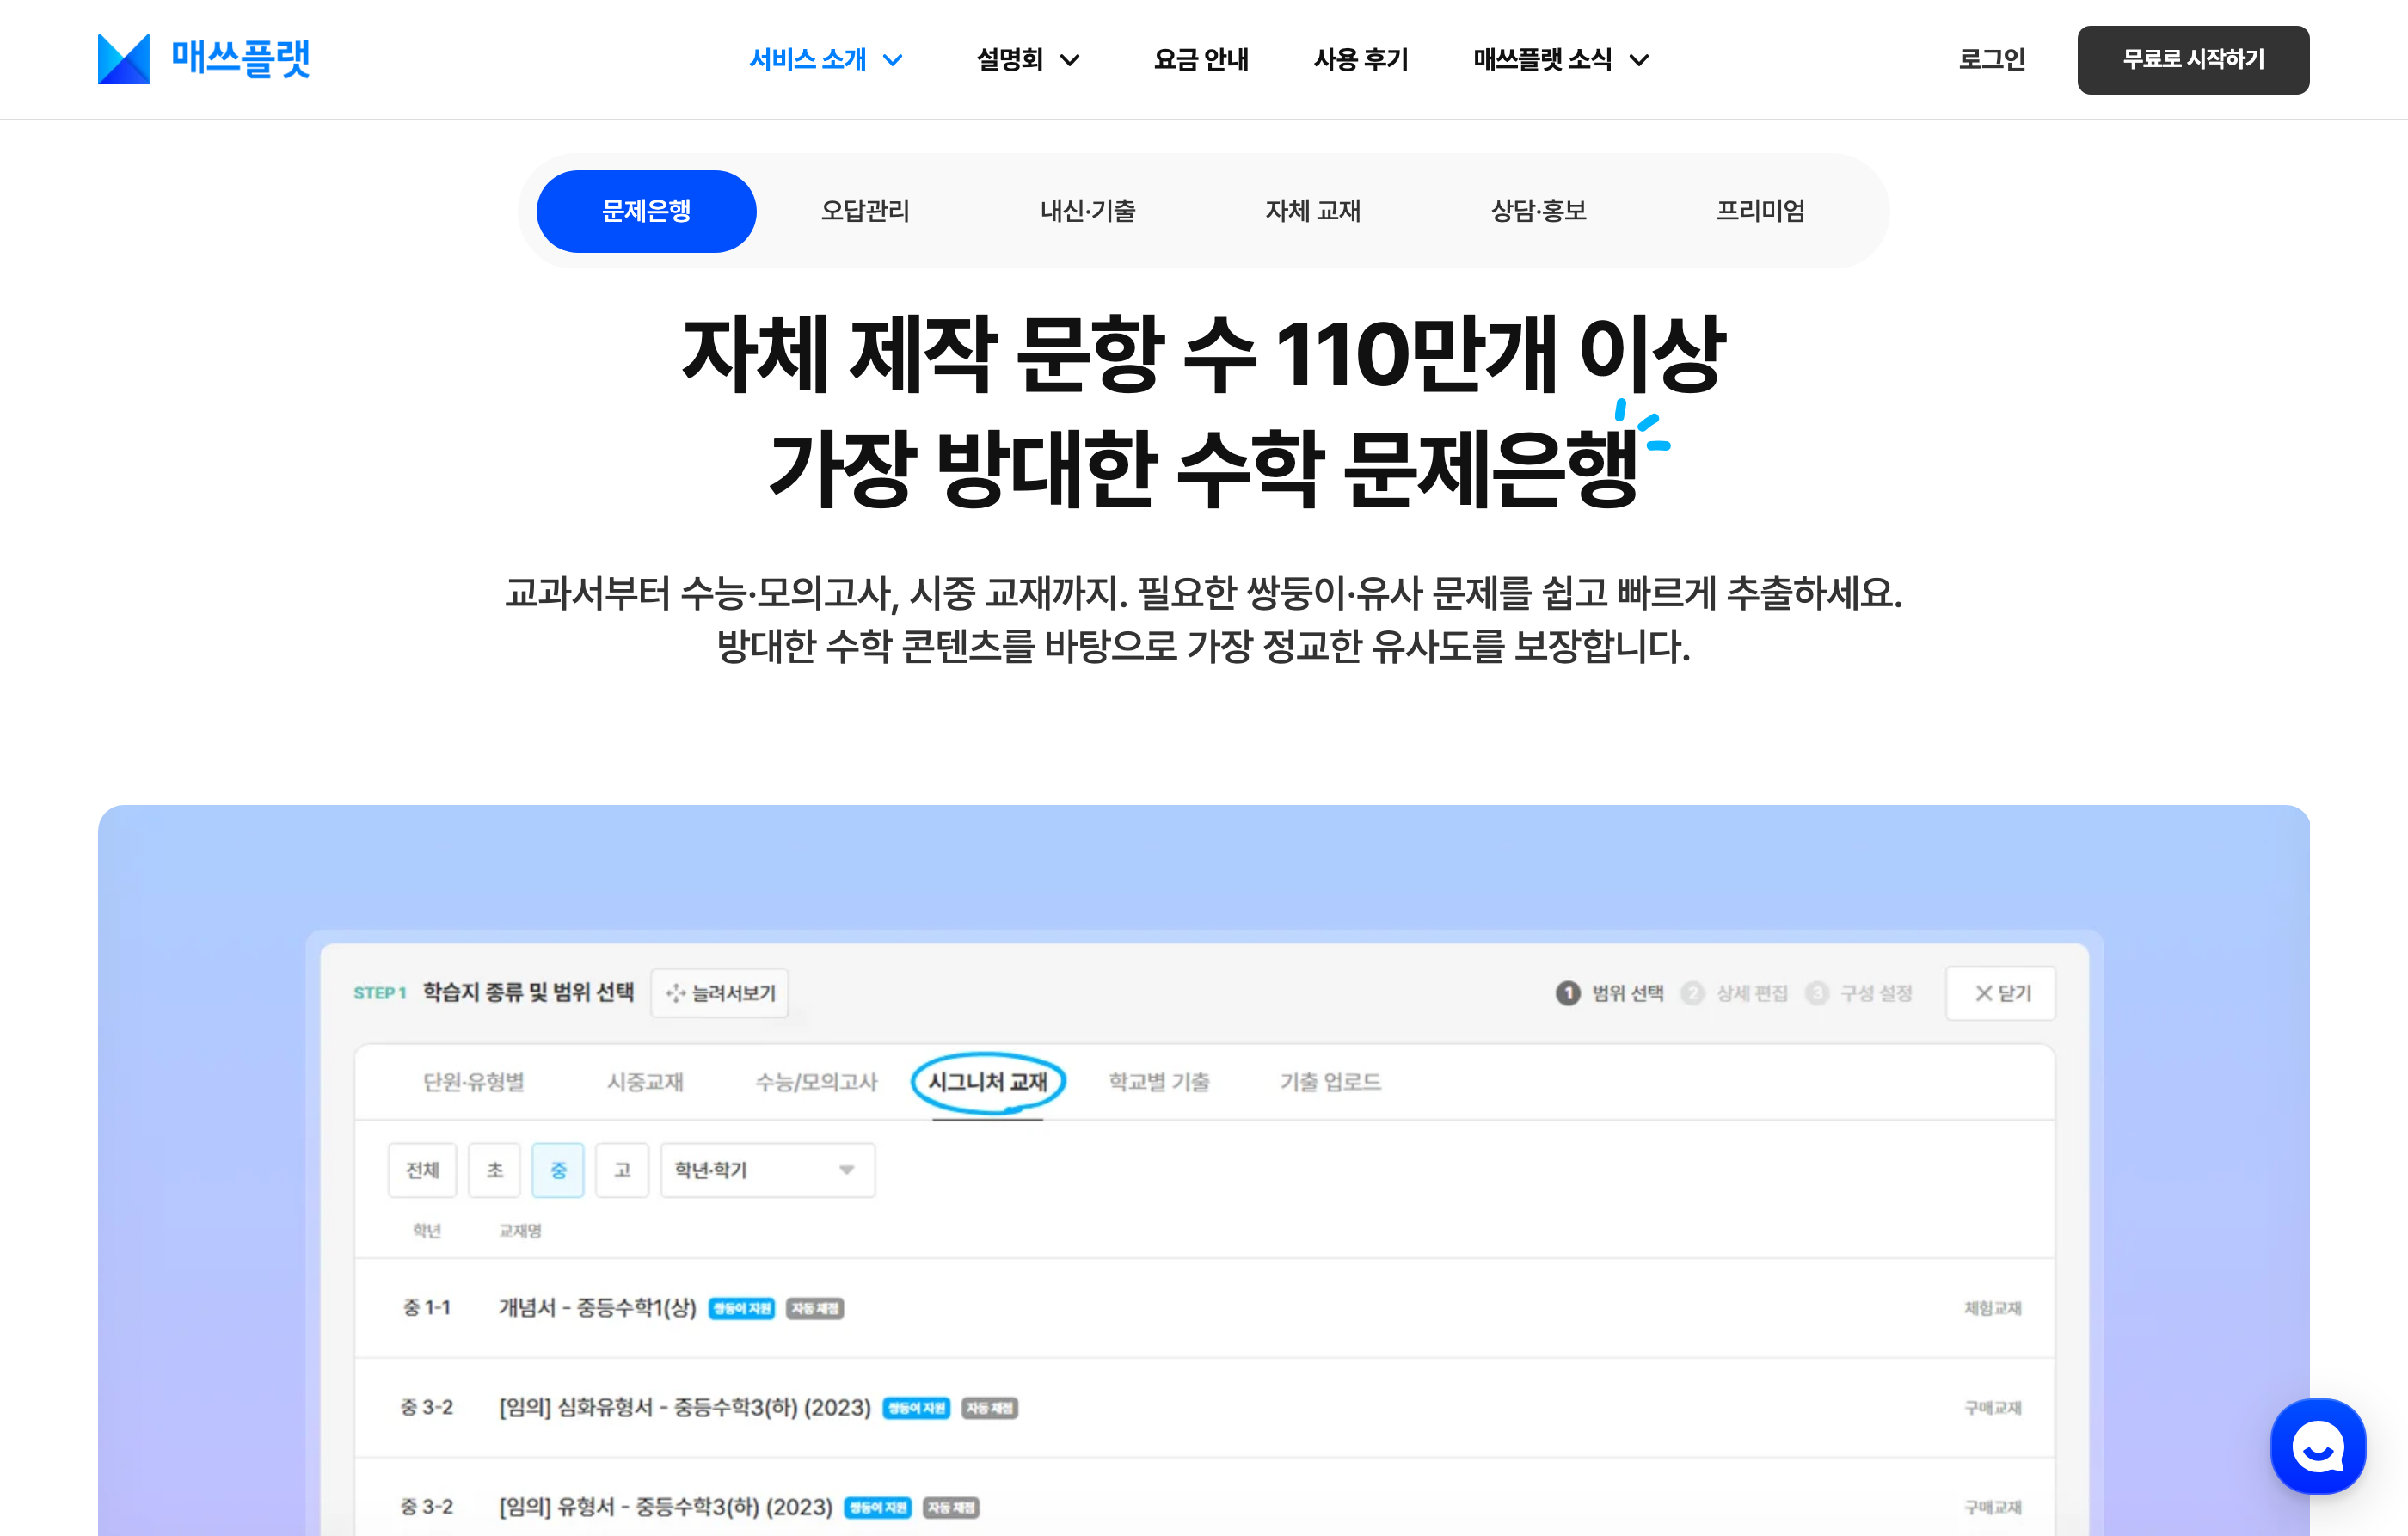
Task: Expand the 서비스 소개 menu
Action: pyautogui.click(x=826, y=59)
